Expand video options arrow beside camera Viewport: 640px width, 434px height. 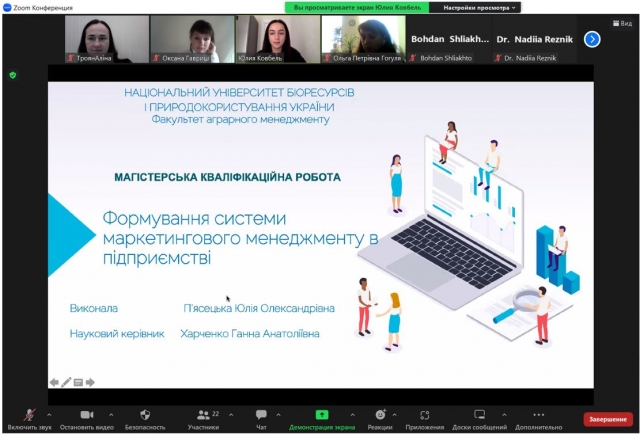click(x=111, y=415)
